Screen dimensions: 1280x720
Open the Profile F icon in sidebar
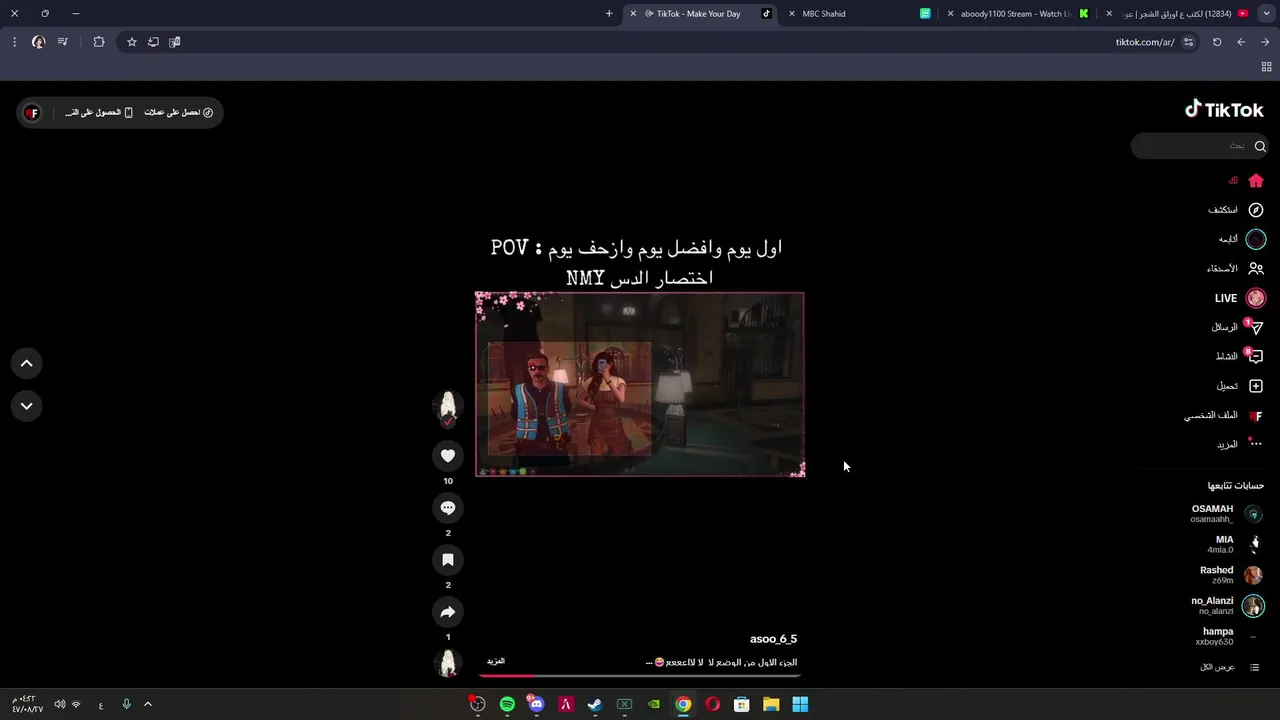coord(1256,415)
